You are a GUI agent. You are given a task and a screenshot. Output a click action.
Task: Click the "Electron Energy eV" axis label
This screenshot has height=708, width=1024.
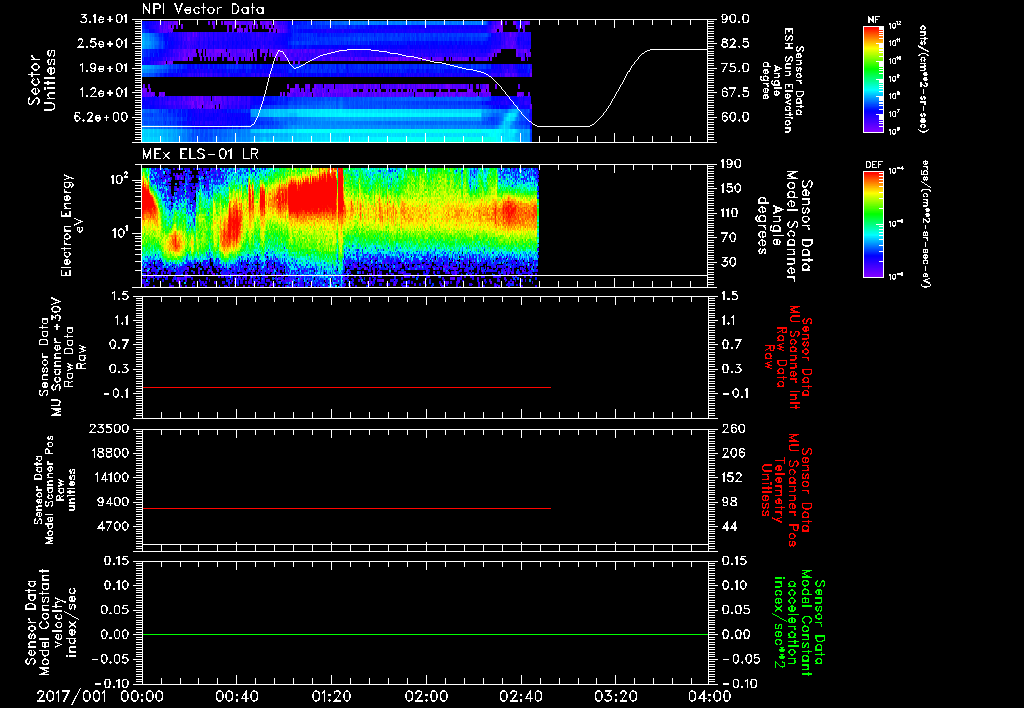click(x=73, y=225)
